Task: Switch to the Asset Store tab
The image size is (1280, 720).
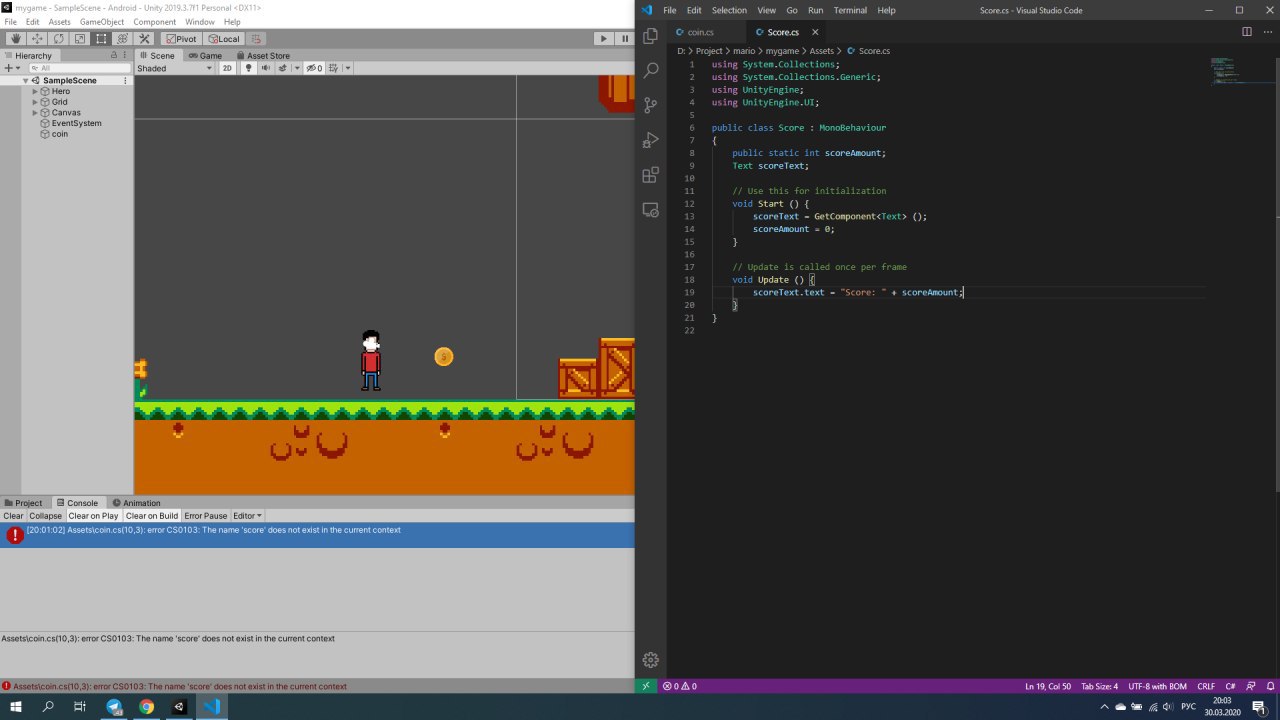Action: tap(263, 56)
